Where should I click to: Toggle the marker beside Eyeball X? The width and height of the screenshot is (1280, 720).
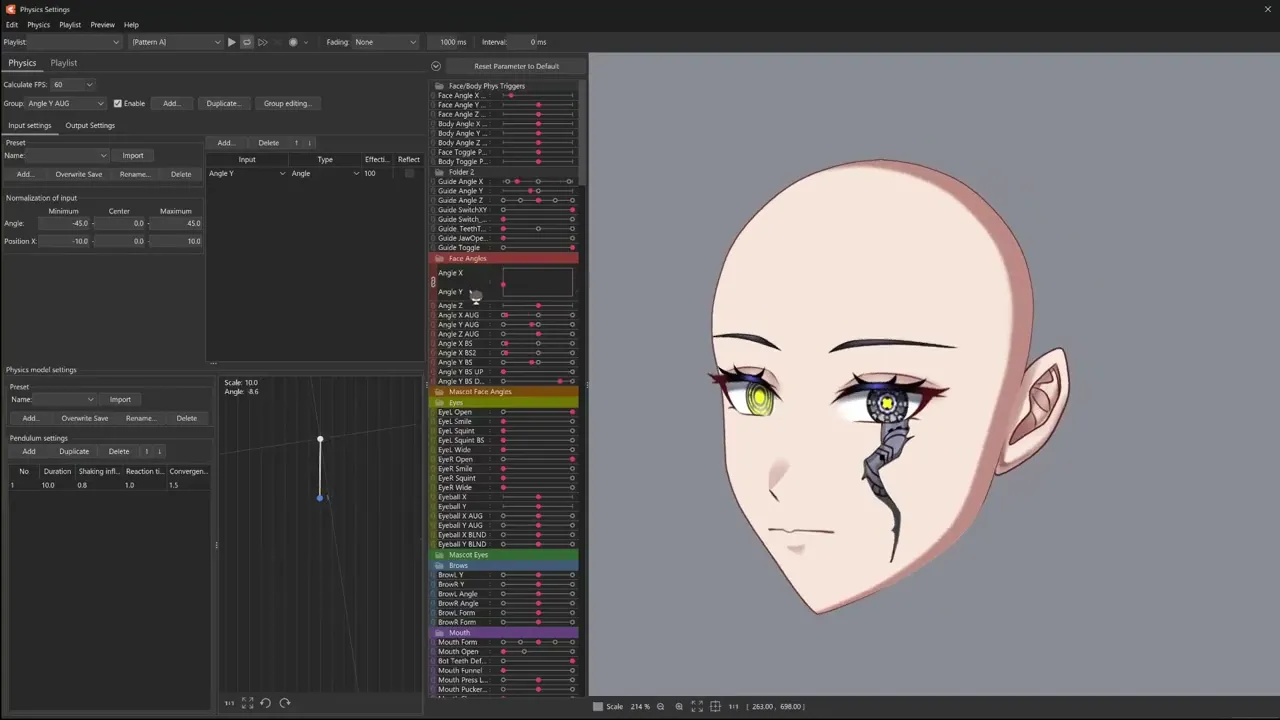(434, 497)
